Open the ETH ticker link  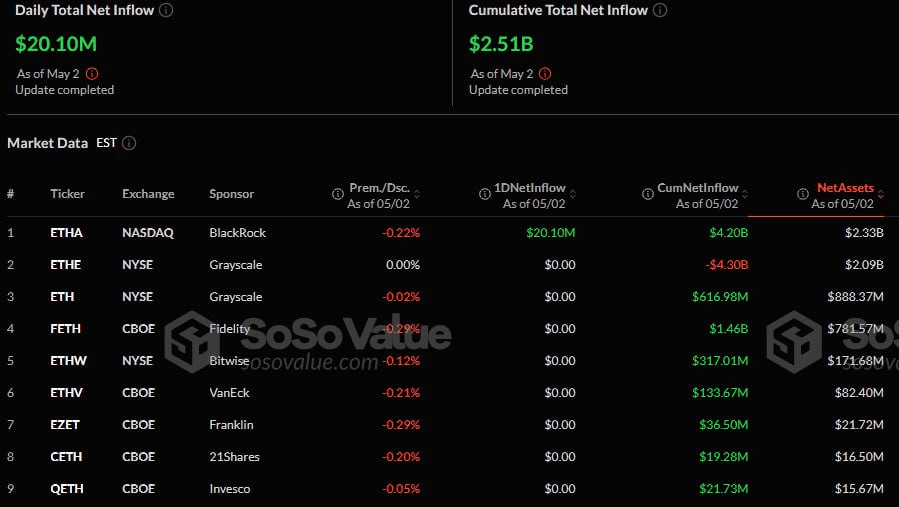coord(62,297)
